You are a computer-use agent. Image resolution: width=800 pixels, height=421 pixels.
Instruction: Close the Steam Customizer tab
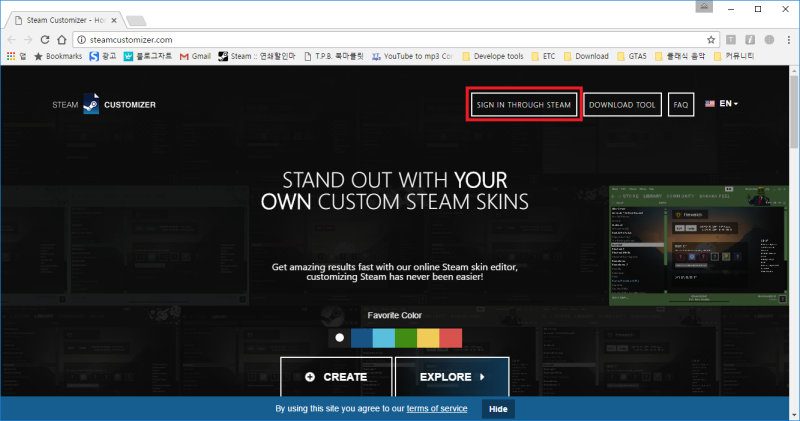point(114,20)
